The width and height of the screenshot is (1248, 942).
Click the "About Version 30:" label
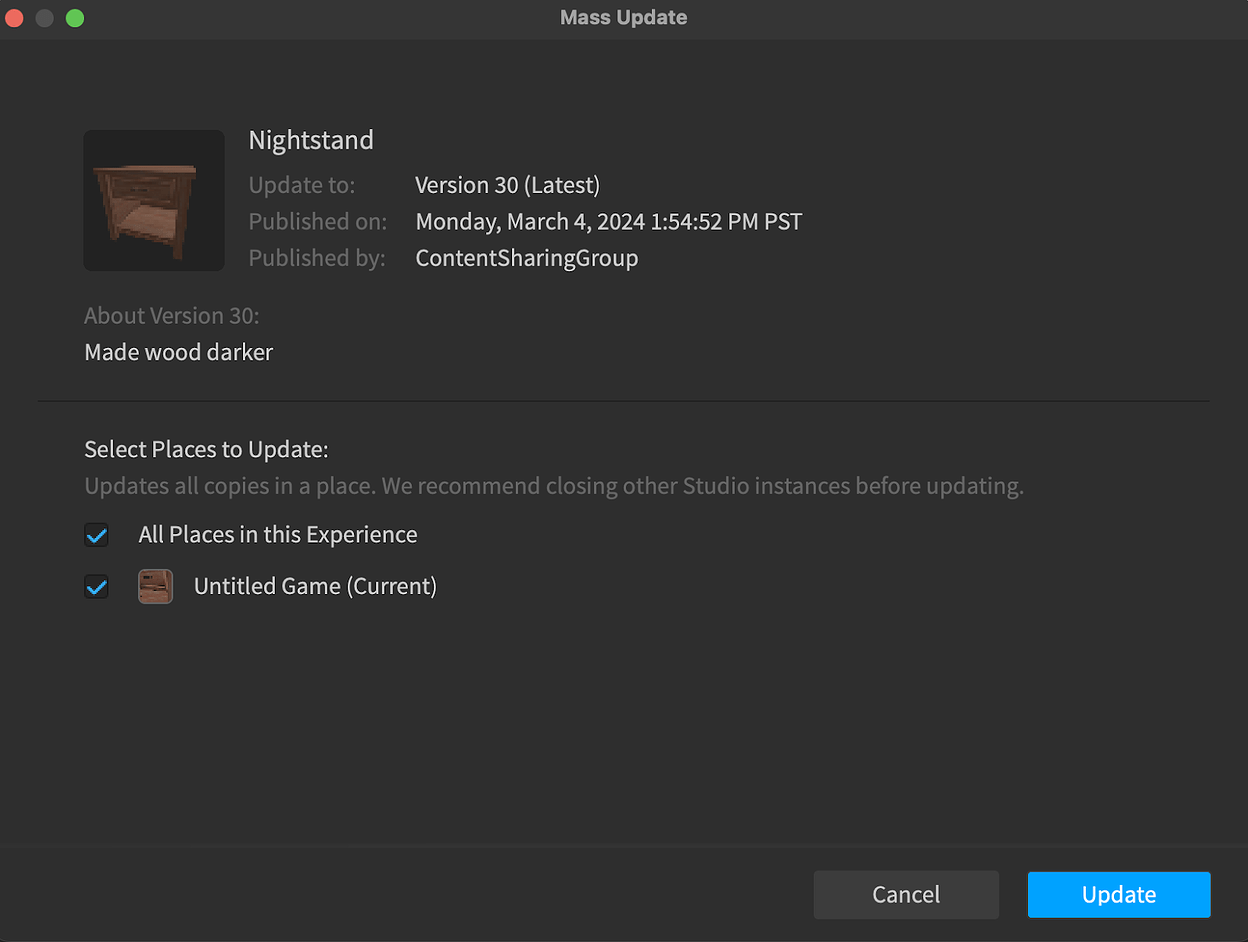pyautogui.click(x=171, y=315)
